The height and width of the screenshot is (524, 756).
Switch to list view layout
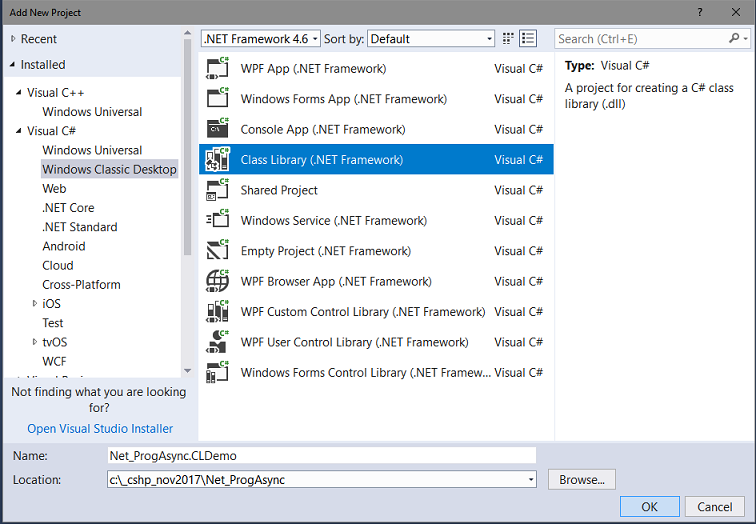click(x=528, y=39)
